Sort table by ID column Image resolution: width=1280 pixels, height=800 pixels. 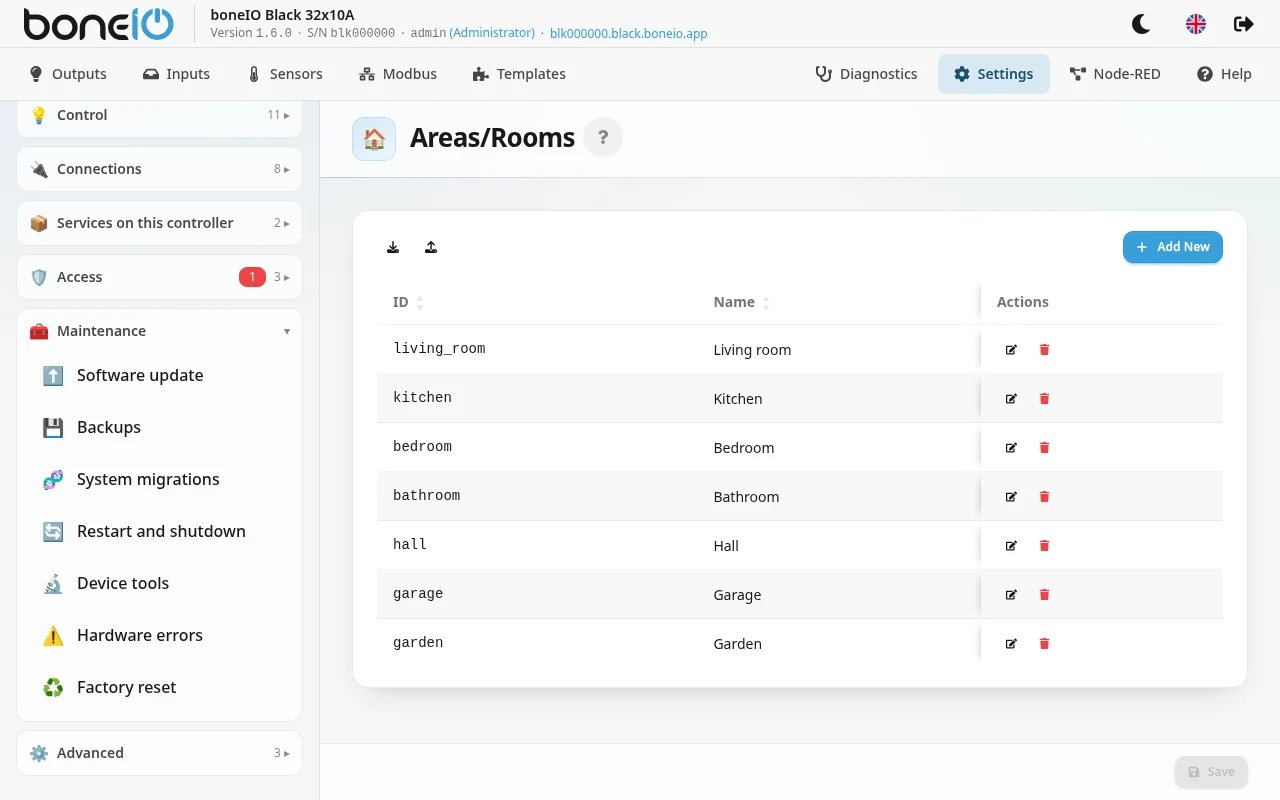(x=408, y=302)
